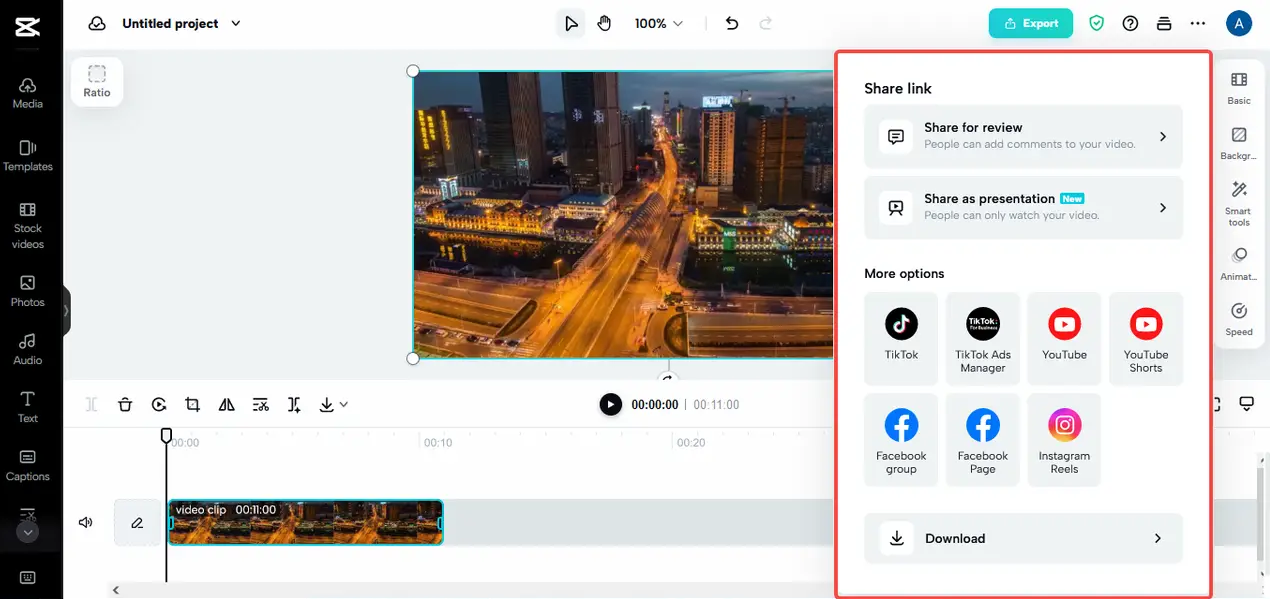Expand the Download options row
The image size is (1270, 599).
tap(1023, 538)
